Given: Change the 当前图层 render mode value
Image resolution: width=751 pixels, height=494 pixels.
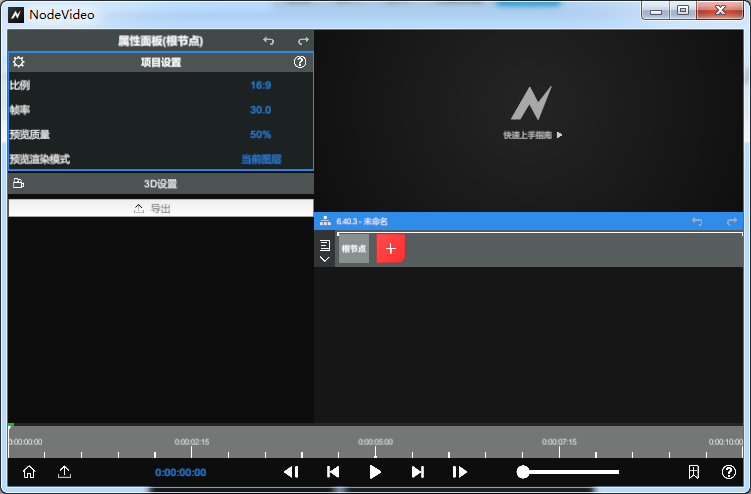Looking at the screenshot, I should click(x=261, y=159).
